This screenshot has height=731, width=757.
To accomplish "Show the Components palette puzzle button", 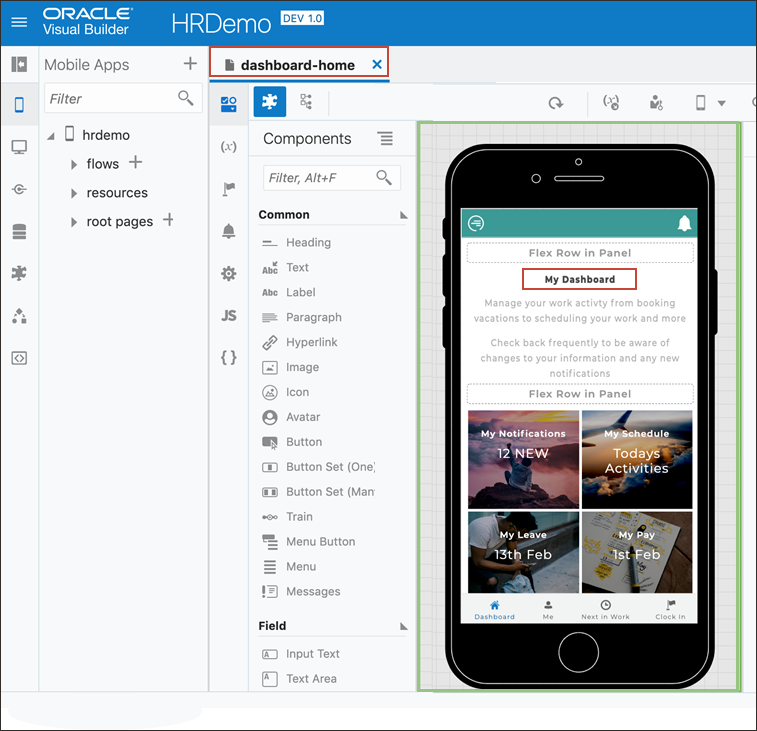I will click(x=269, y=101).
